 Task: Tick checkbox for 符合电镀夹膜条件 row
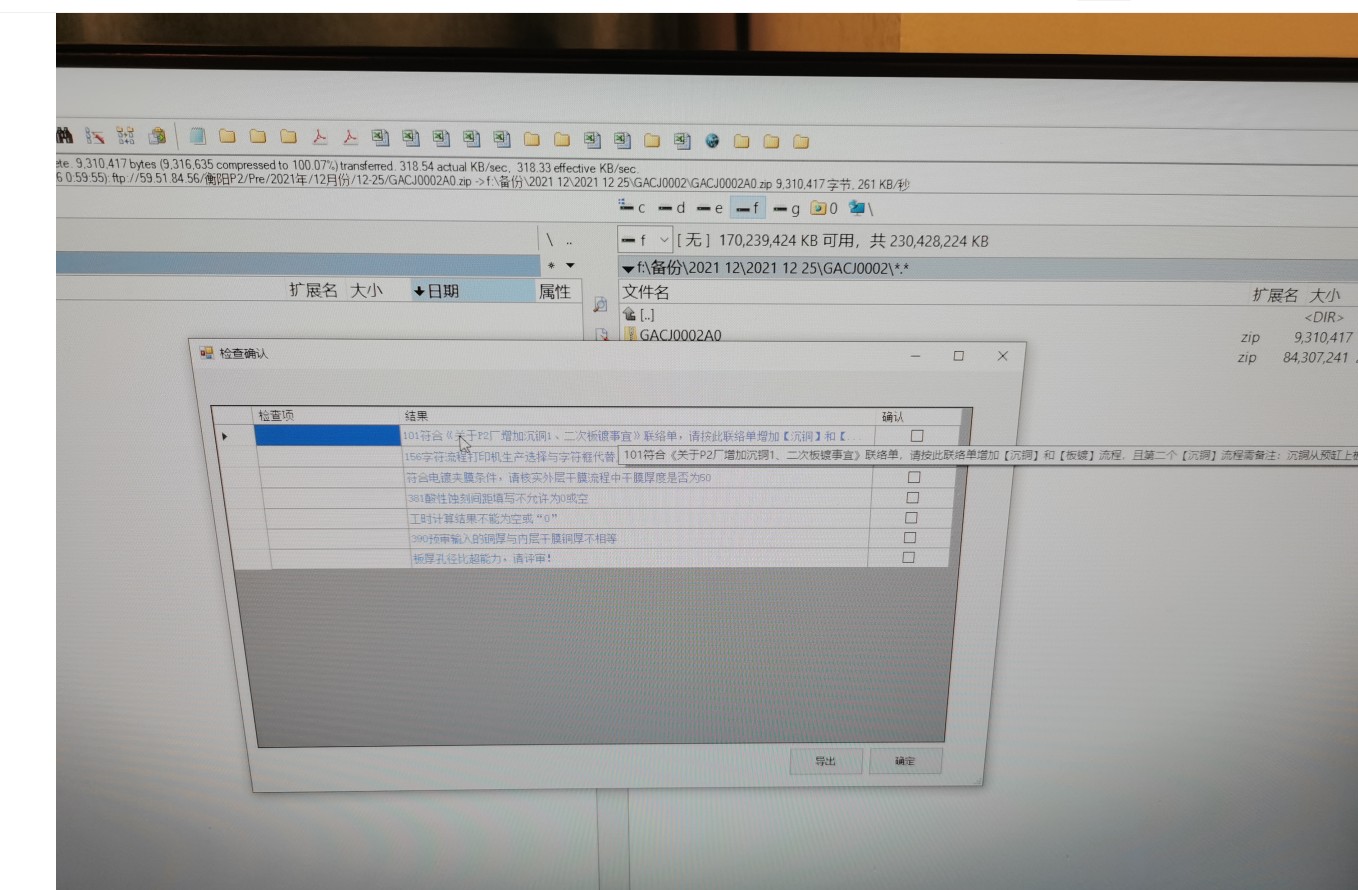click(913, 477)
